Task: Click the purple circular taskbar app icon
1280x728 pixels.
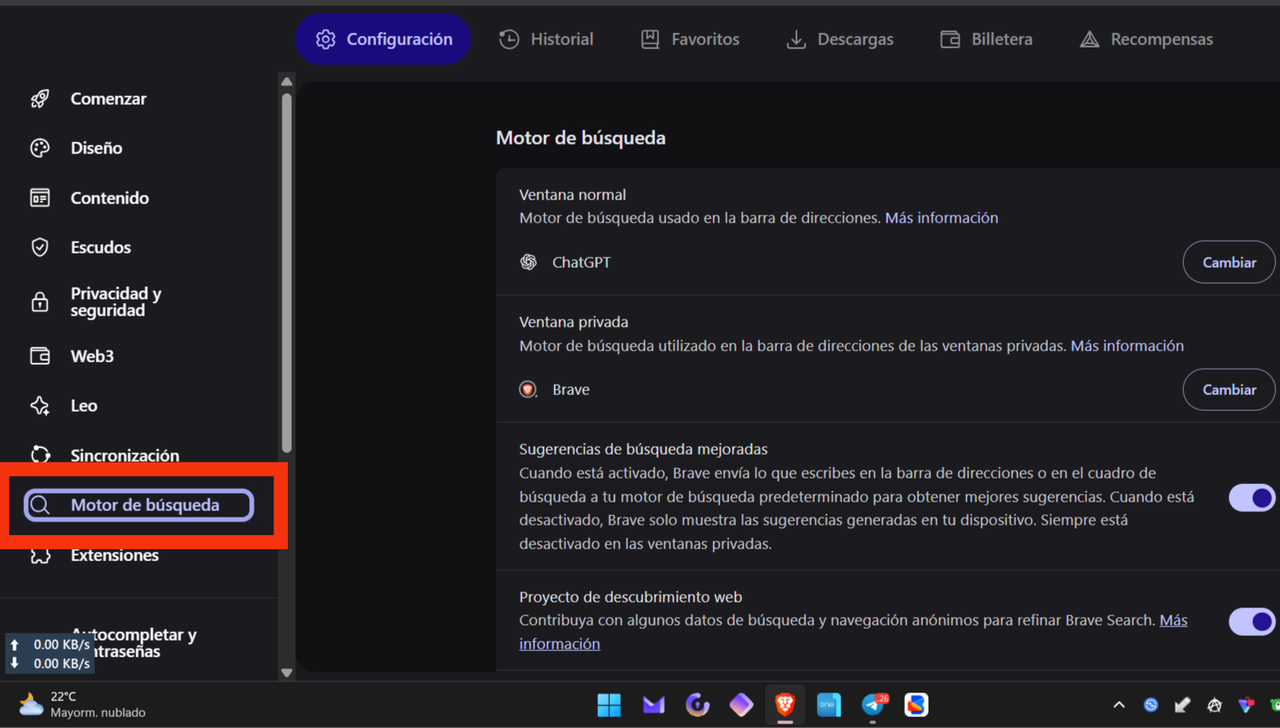Action: 697,705
